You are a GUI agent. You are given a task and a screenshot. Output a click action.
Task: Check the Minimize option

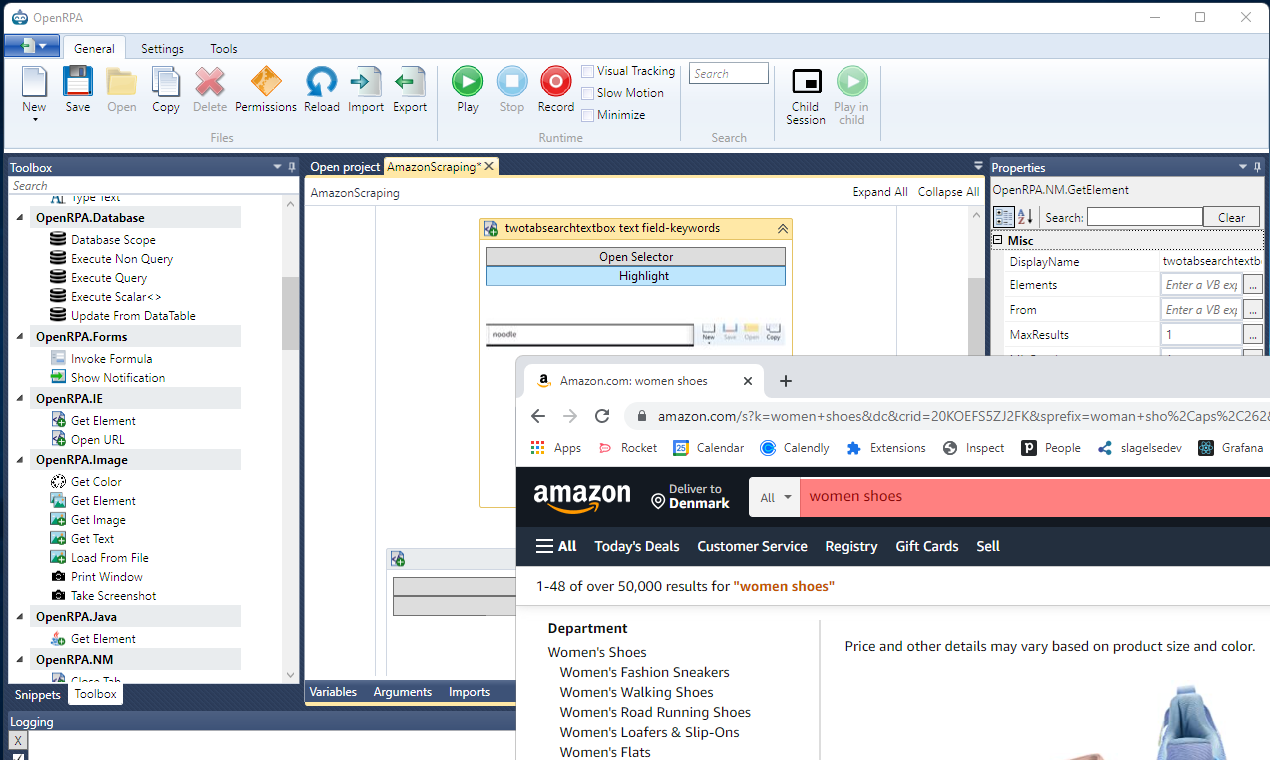tap(587, 115)
